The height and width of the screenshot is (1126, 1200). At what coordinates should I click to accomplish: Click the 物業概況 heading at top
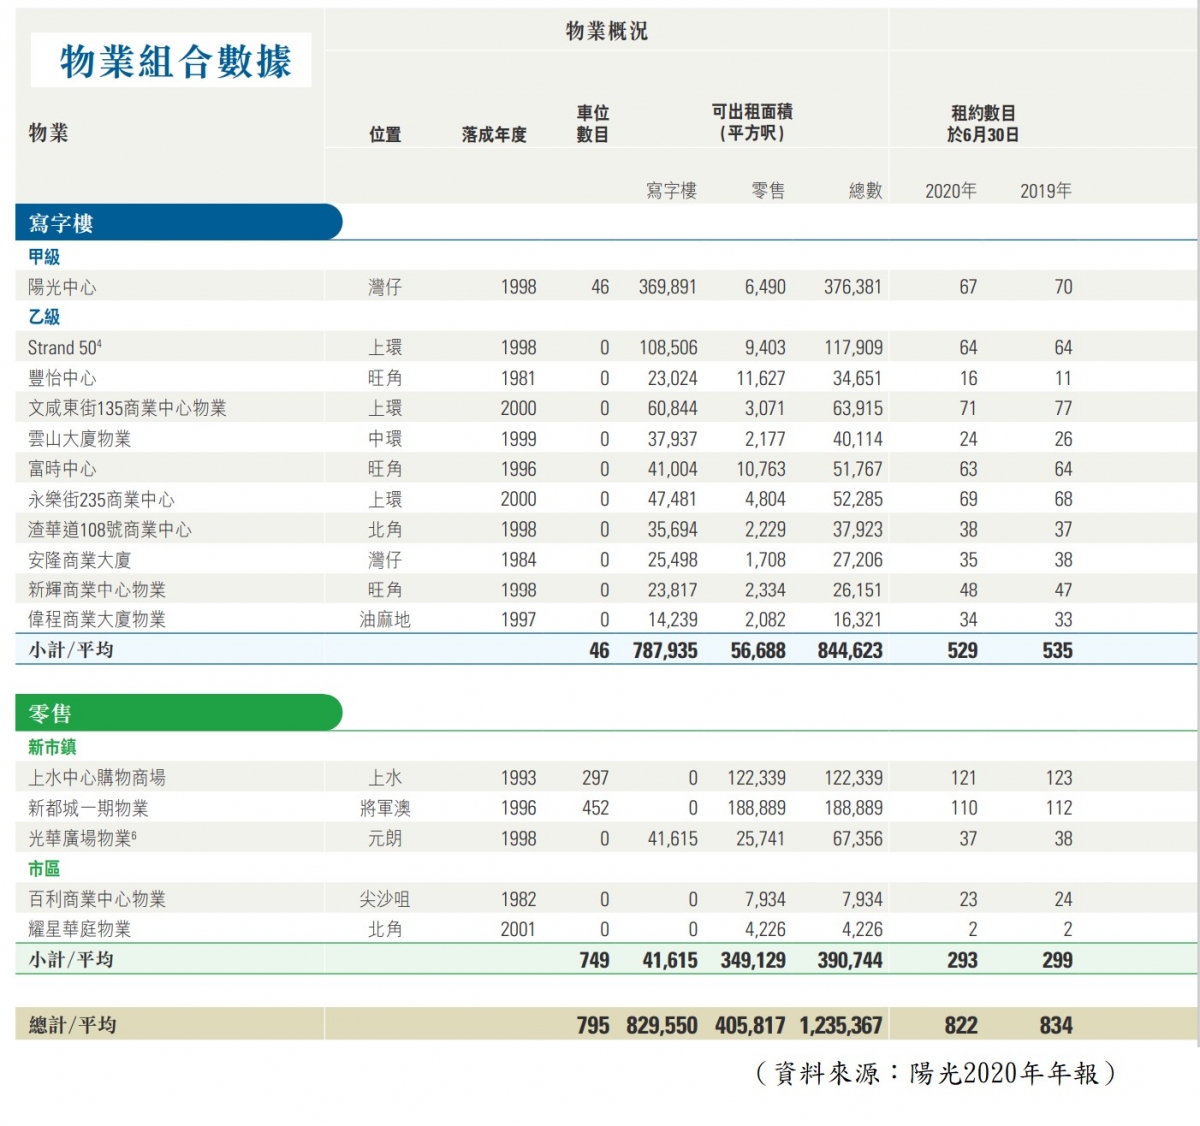606,31
